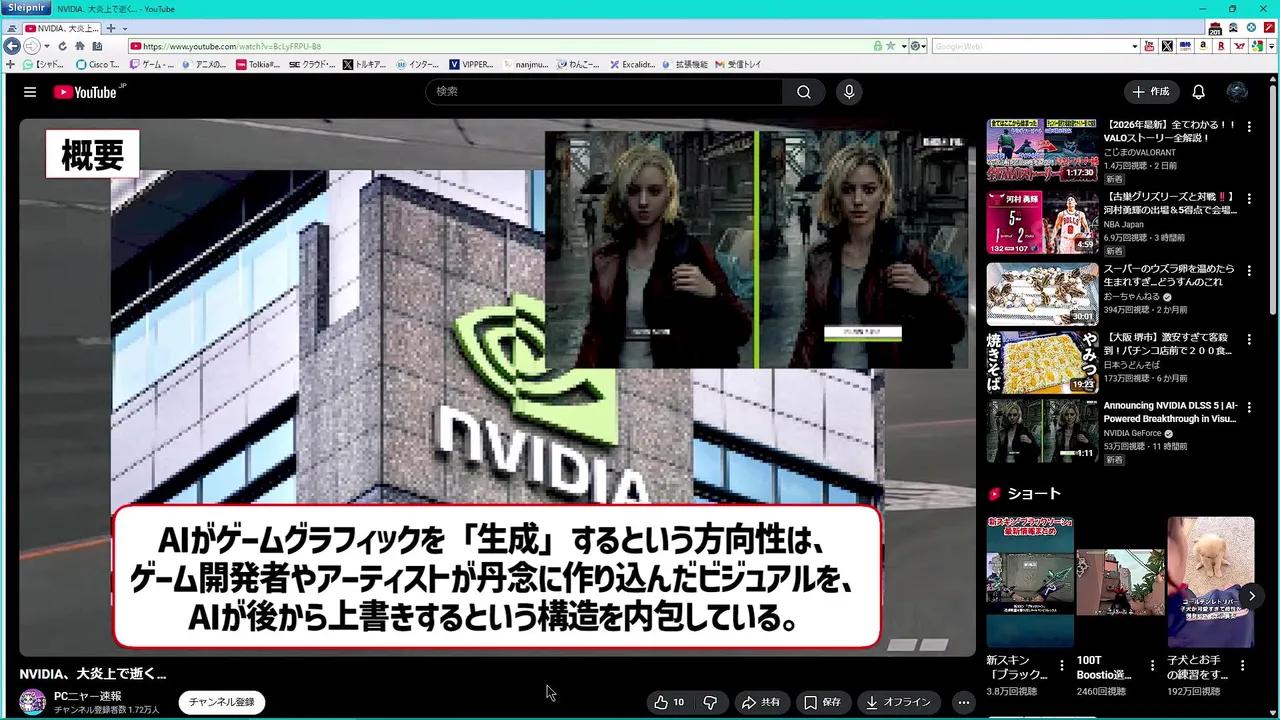Click the X search engine toolbar icon
Screen dimensions: 1280x720
click(x=1167, y=46)
